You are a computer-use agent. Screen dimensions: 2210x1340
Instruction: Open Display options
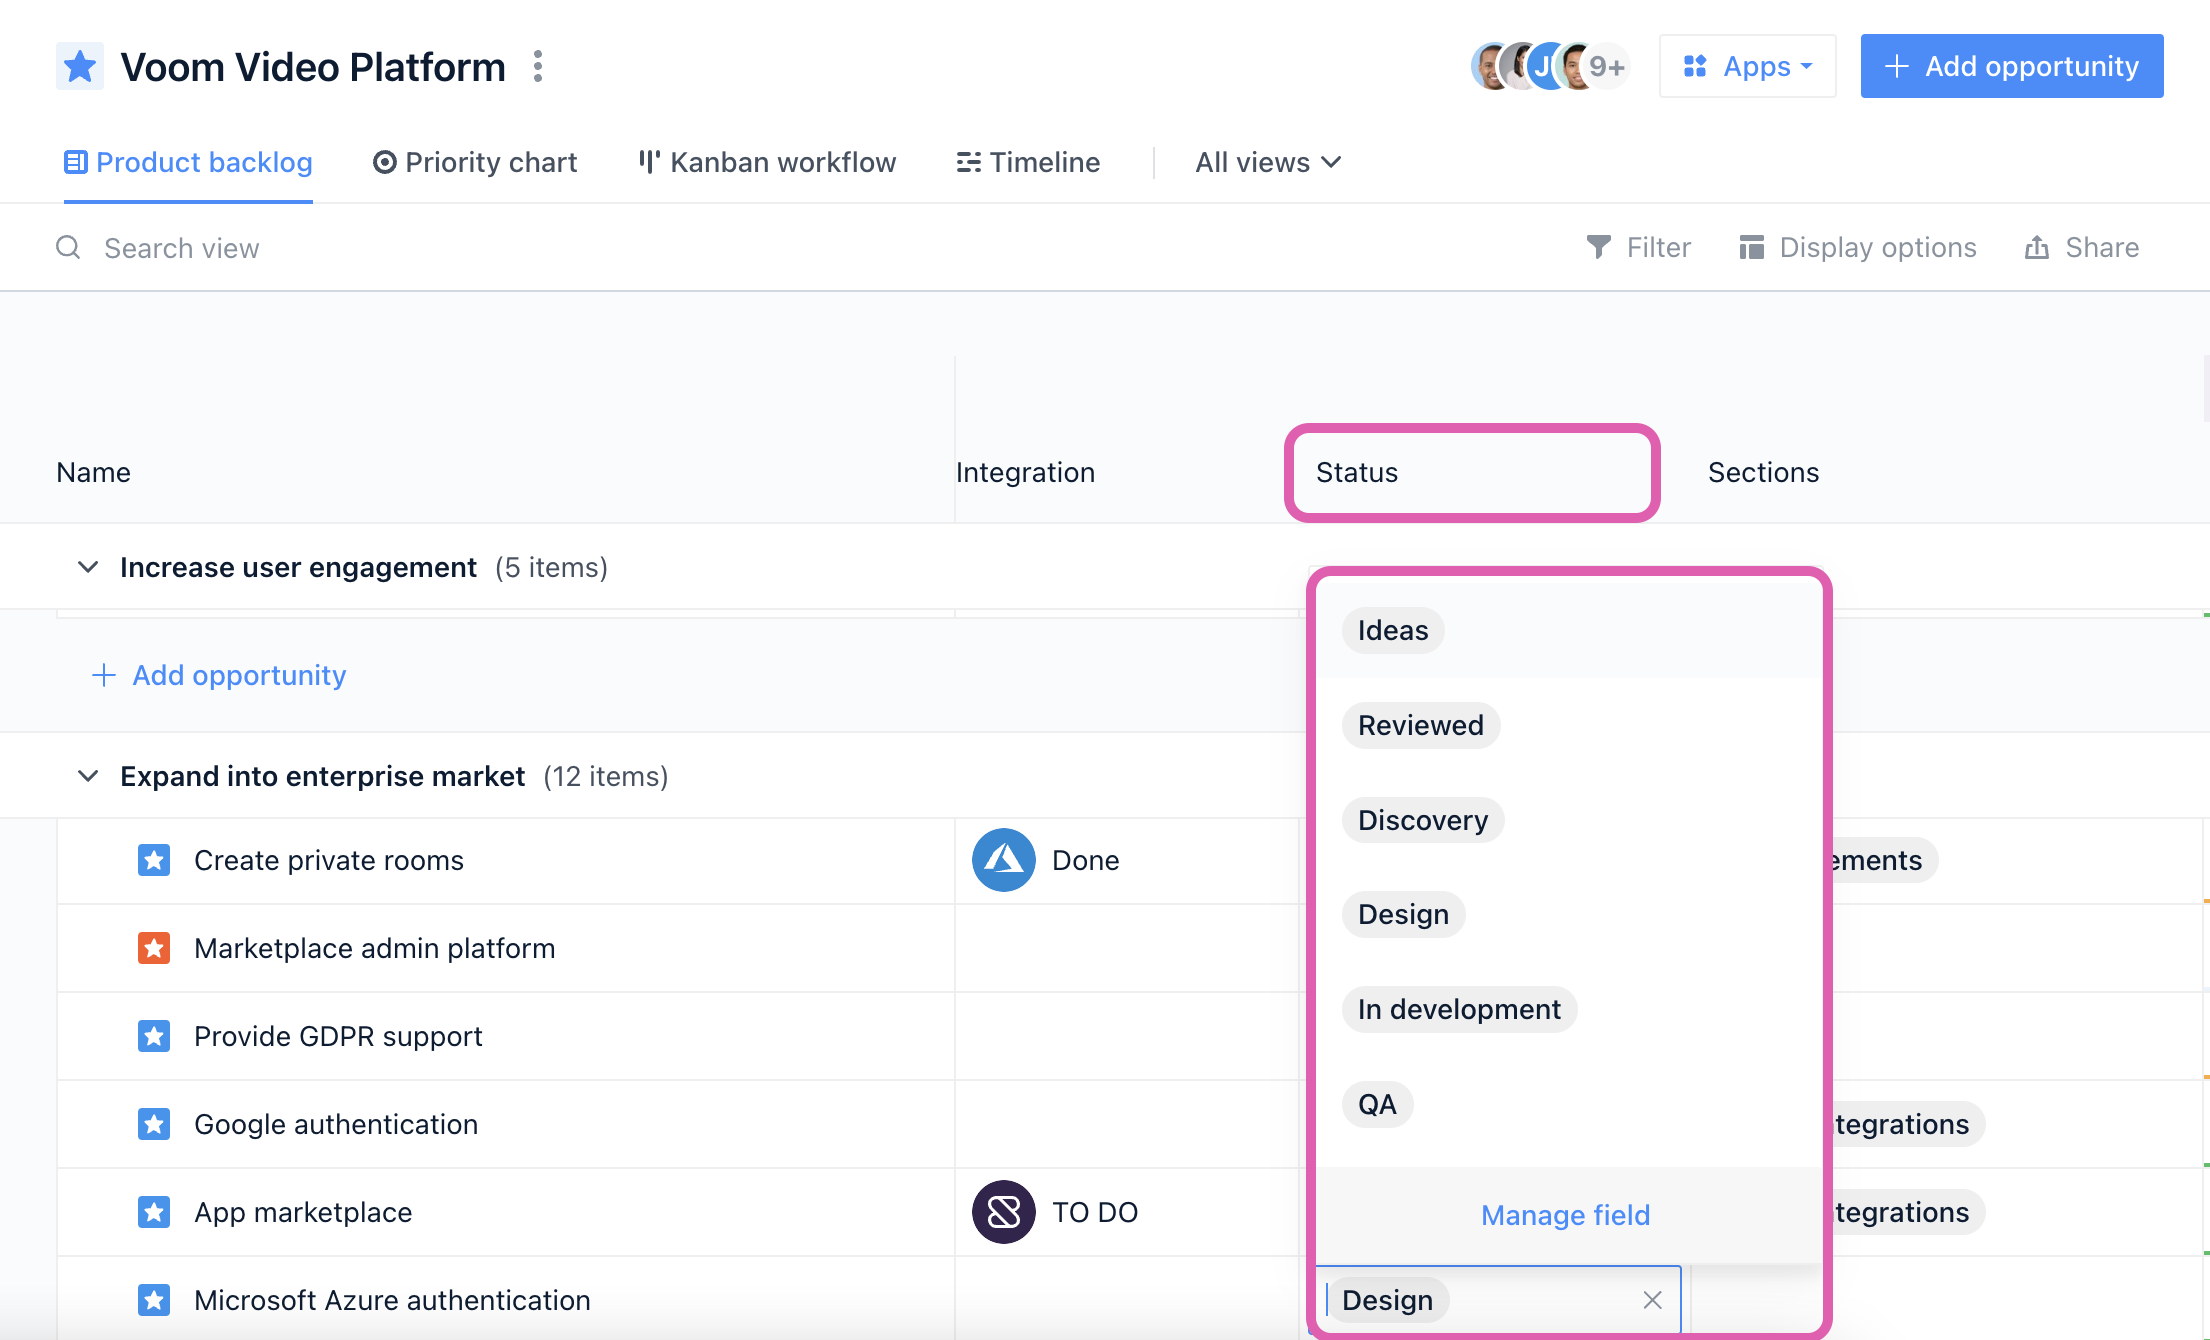pos(1858,247)
